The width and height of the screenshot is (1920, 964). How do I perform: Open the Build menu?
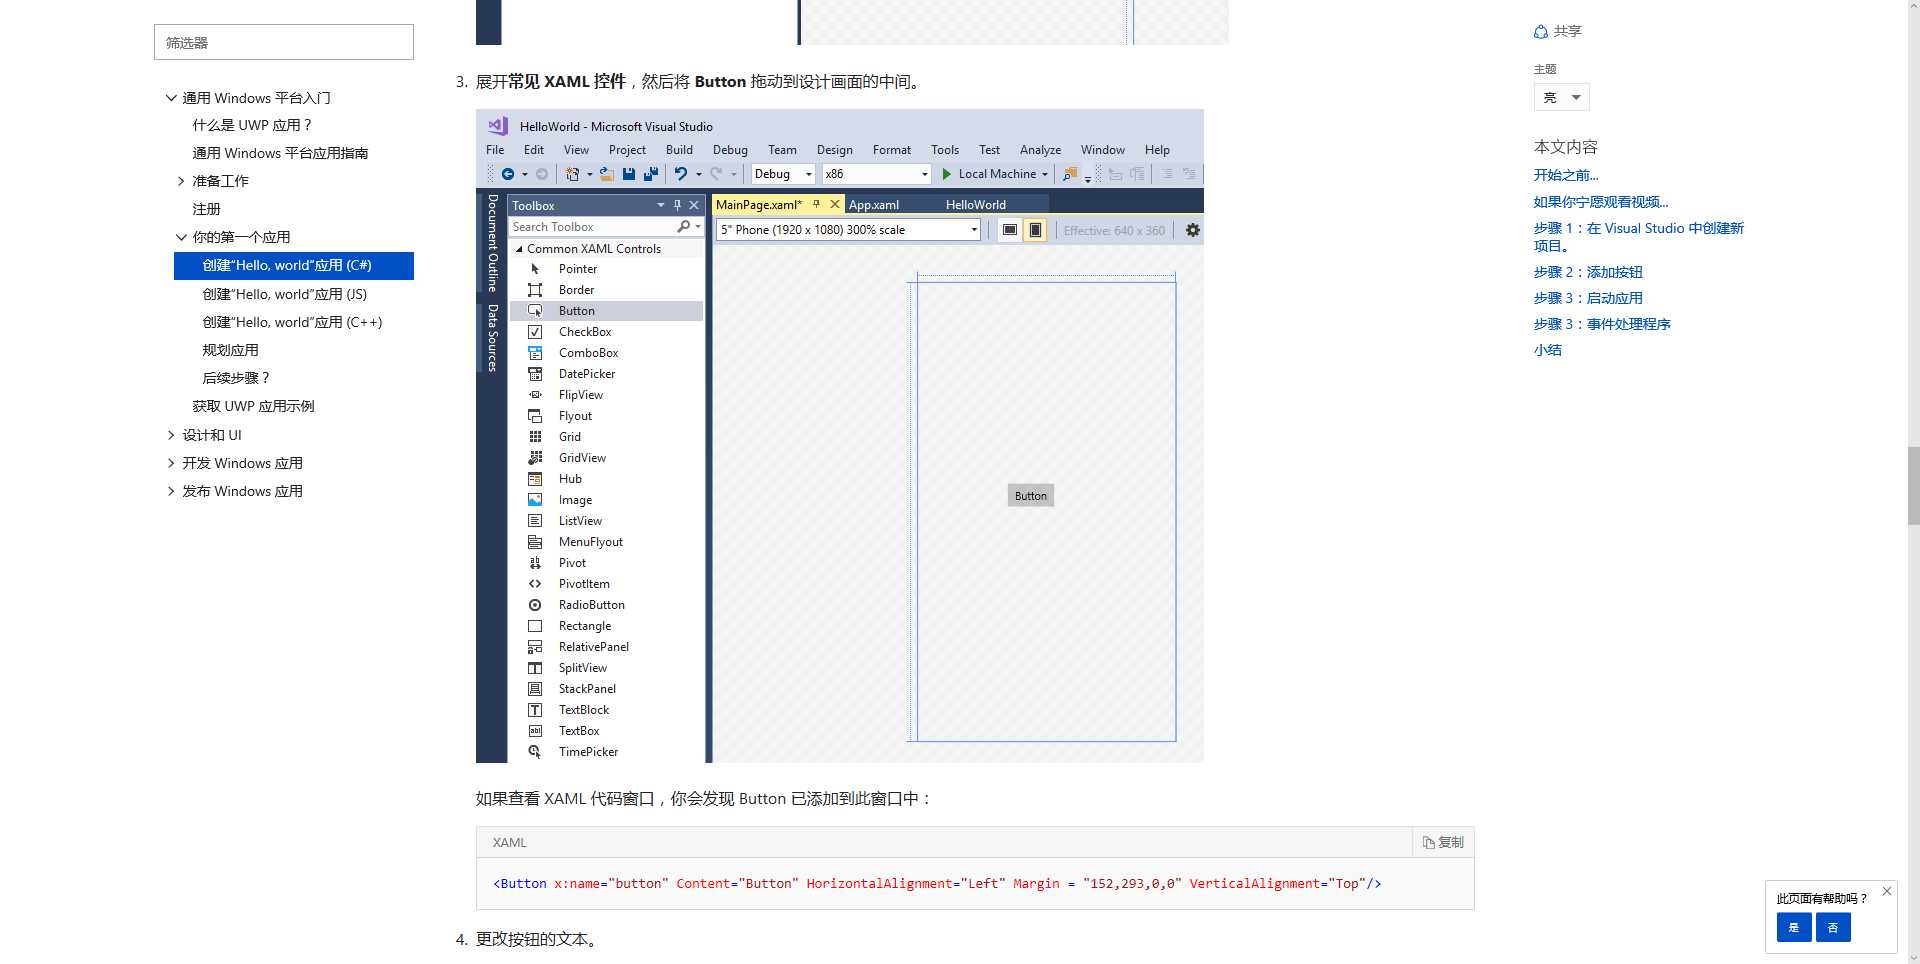679,150
